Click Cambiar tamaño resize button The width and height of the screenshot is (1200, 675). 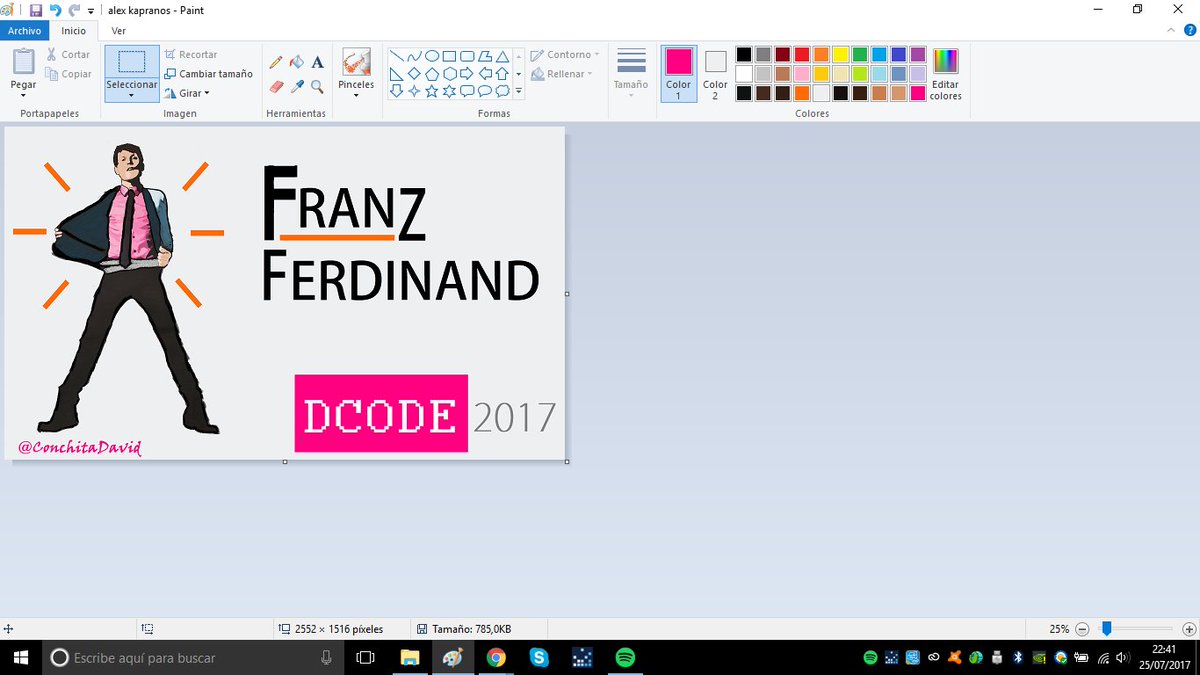pos(208,74)
